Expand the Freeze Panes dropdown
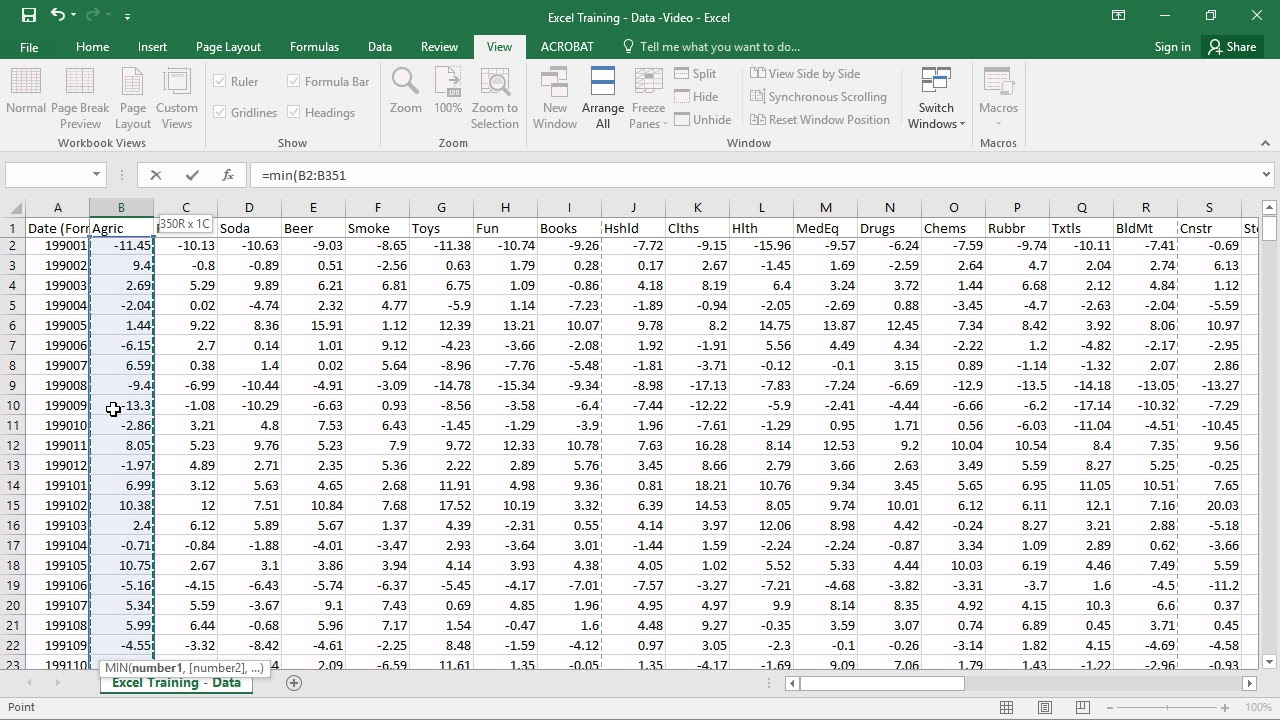Viewport: 1280px width, 720px height. coord(648,99)
